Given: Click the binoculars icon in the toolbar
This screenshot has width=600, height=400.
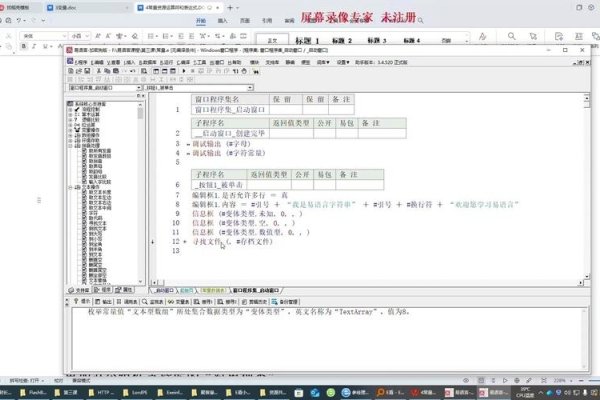Looking at the screenshot, I should 256,71.
